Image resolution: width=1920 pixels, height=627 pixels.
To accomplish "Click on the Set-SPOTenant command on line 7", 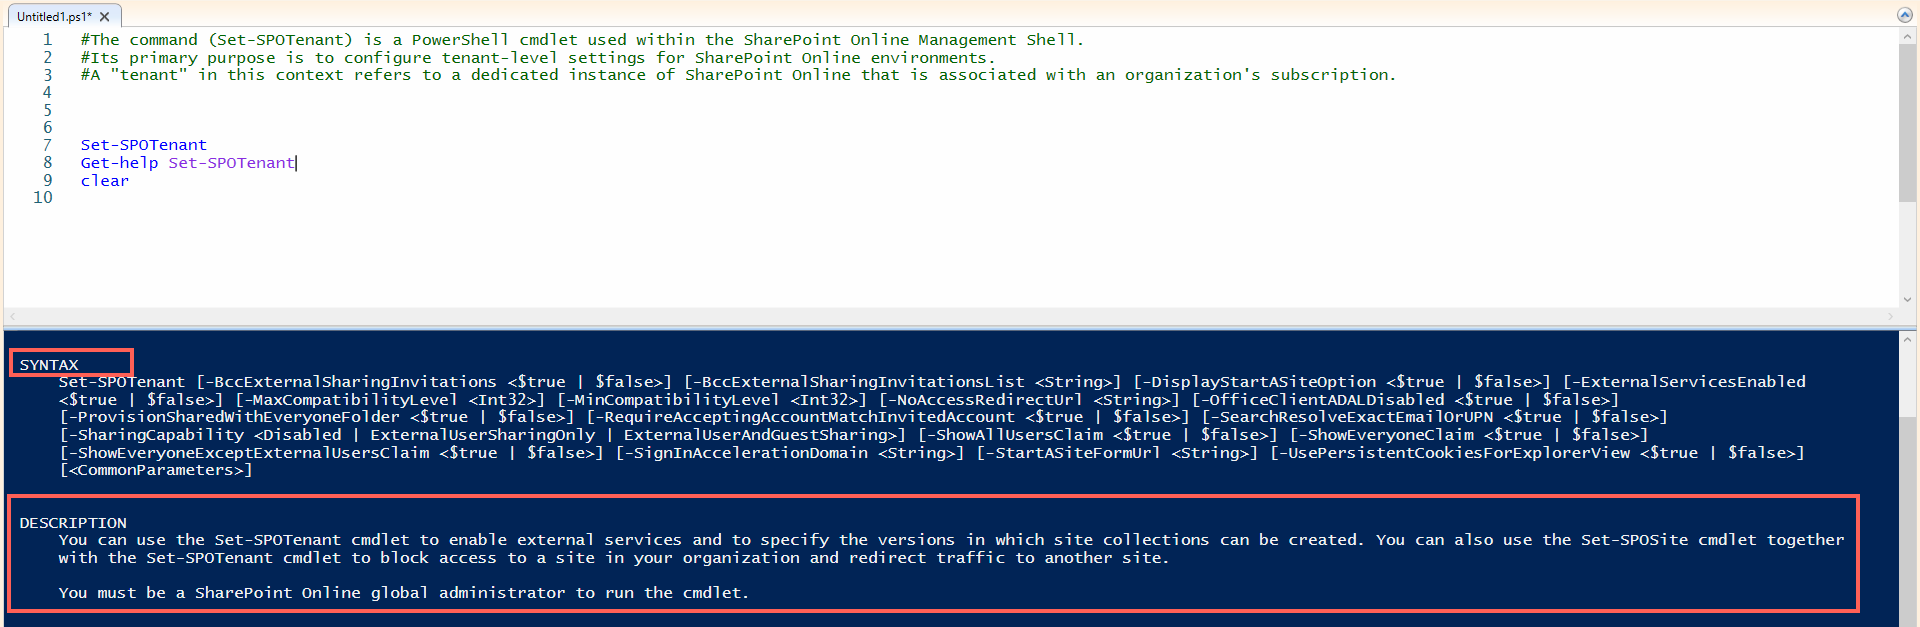I will [x=144, y=145].
